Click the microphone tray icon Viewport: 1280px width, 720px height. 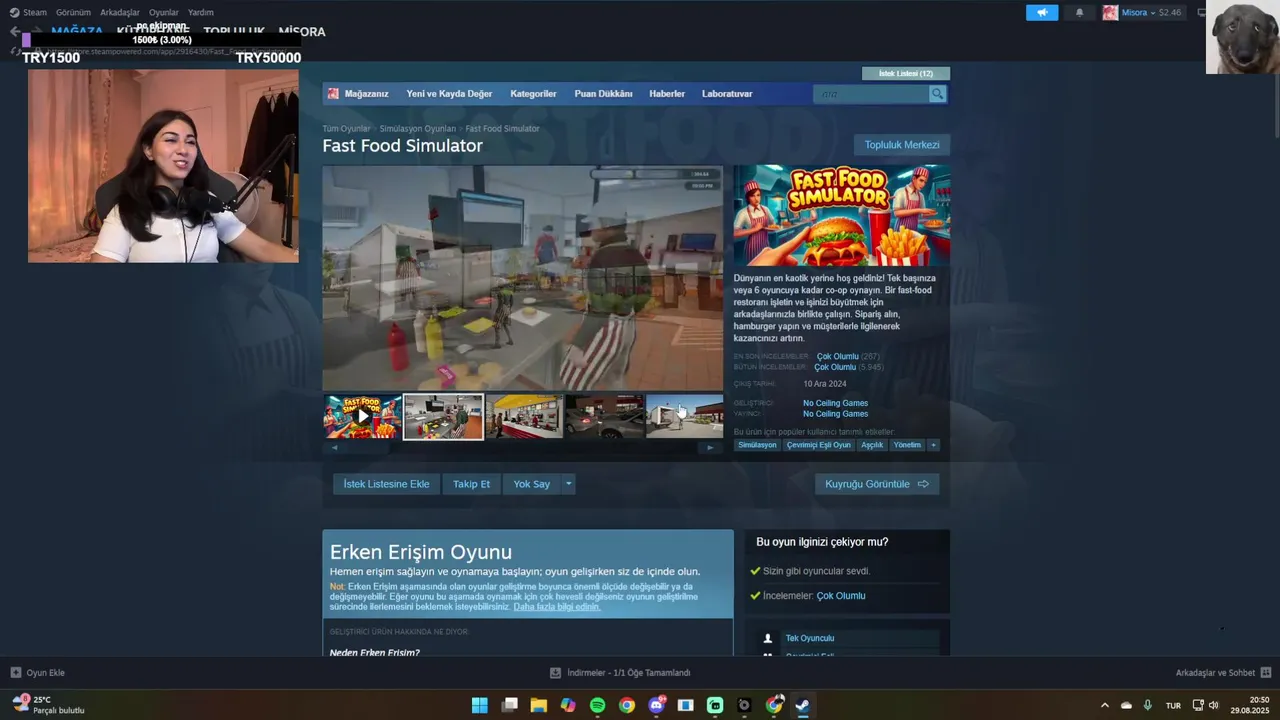pos(1148,705)
